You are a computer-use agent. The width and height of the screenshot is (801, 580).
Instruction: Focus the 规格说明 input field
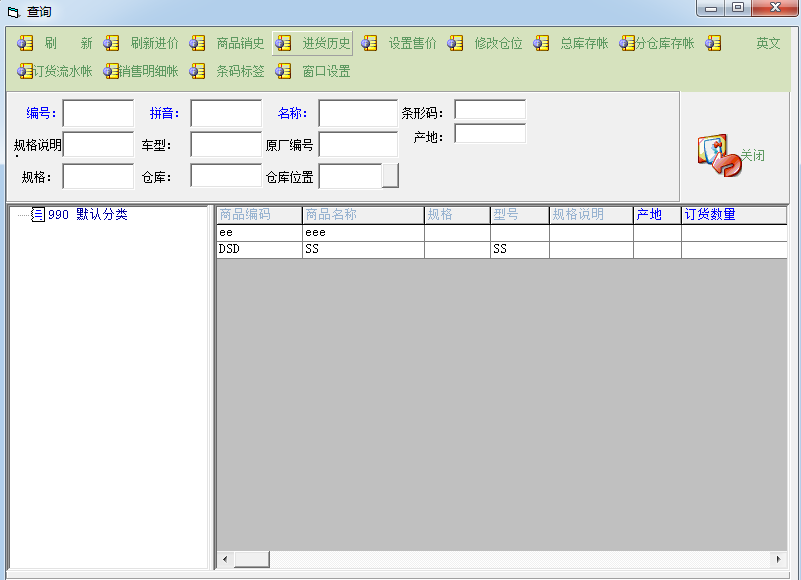(98, 145)
